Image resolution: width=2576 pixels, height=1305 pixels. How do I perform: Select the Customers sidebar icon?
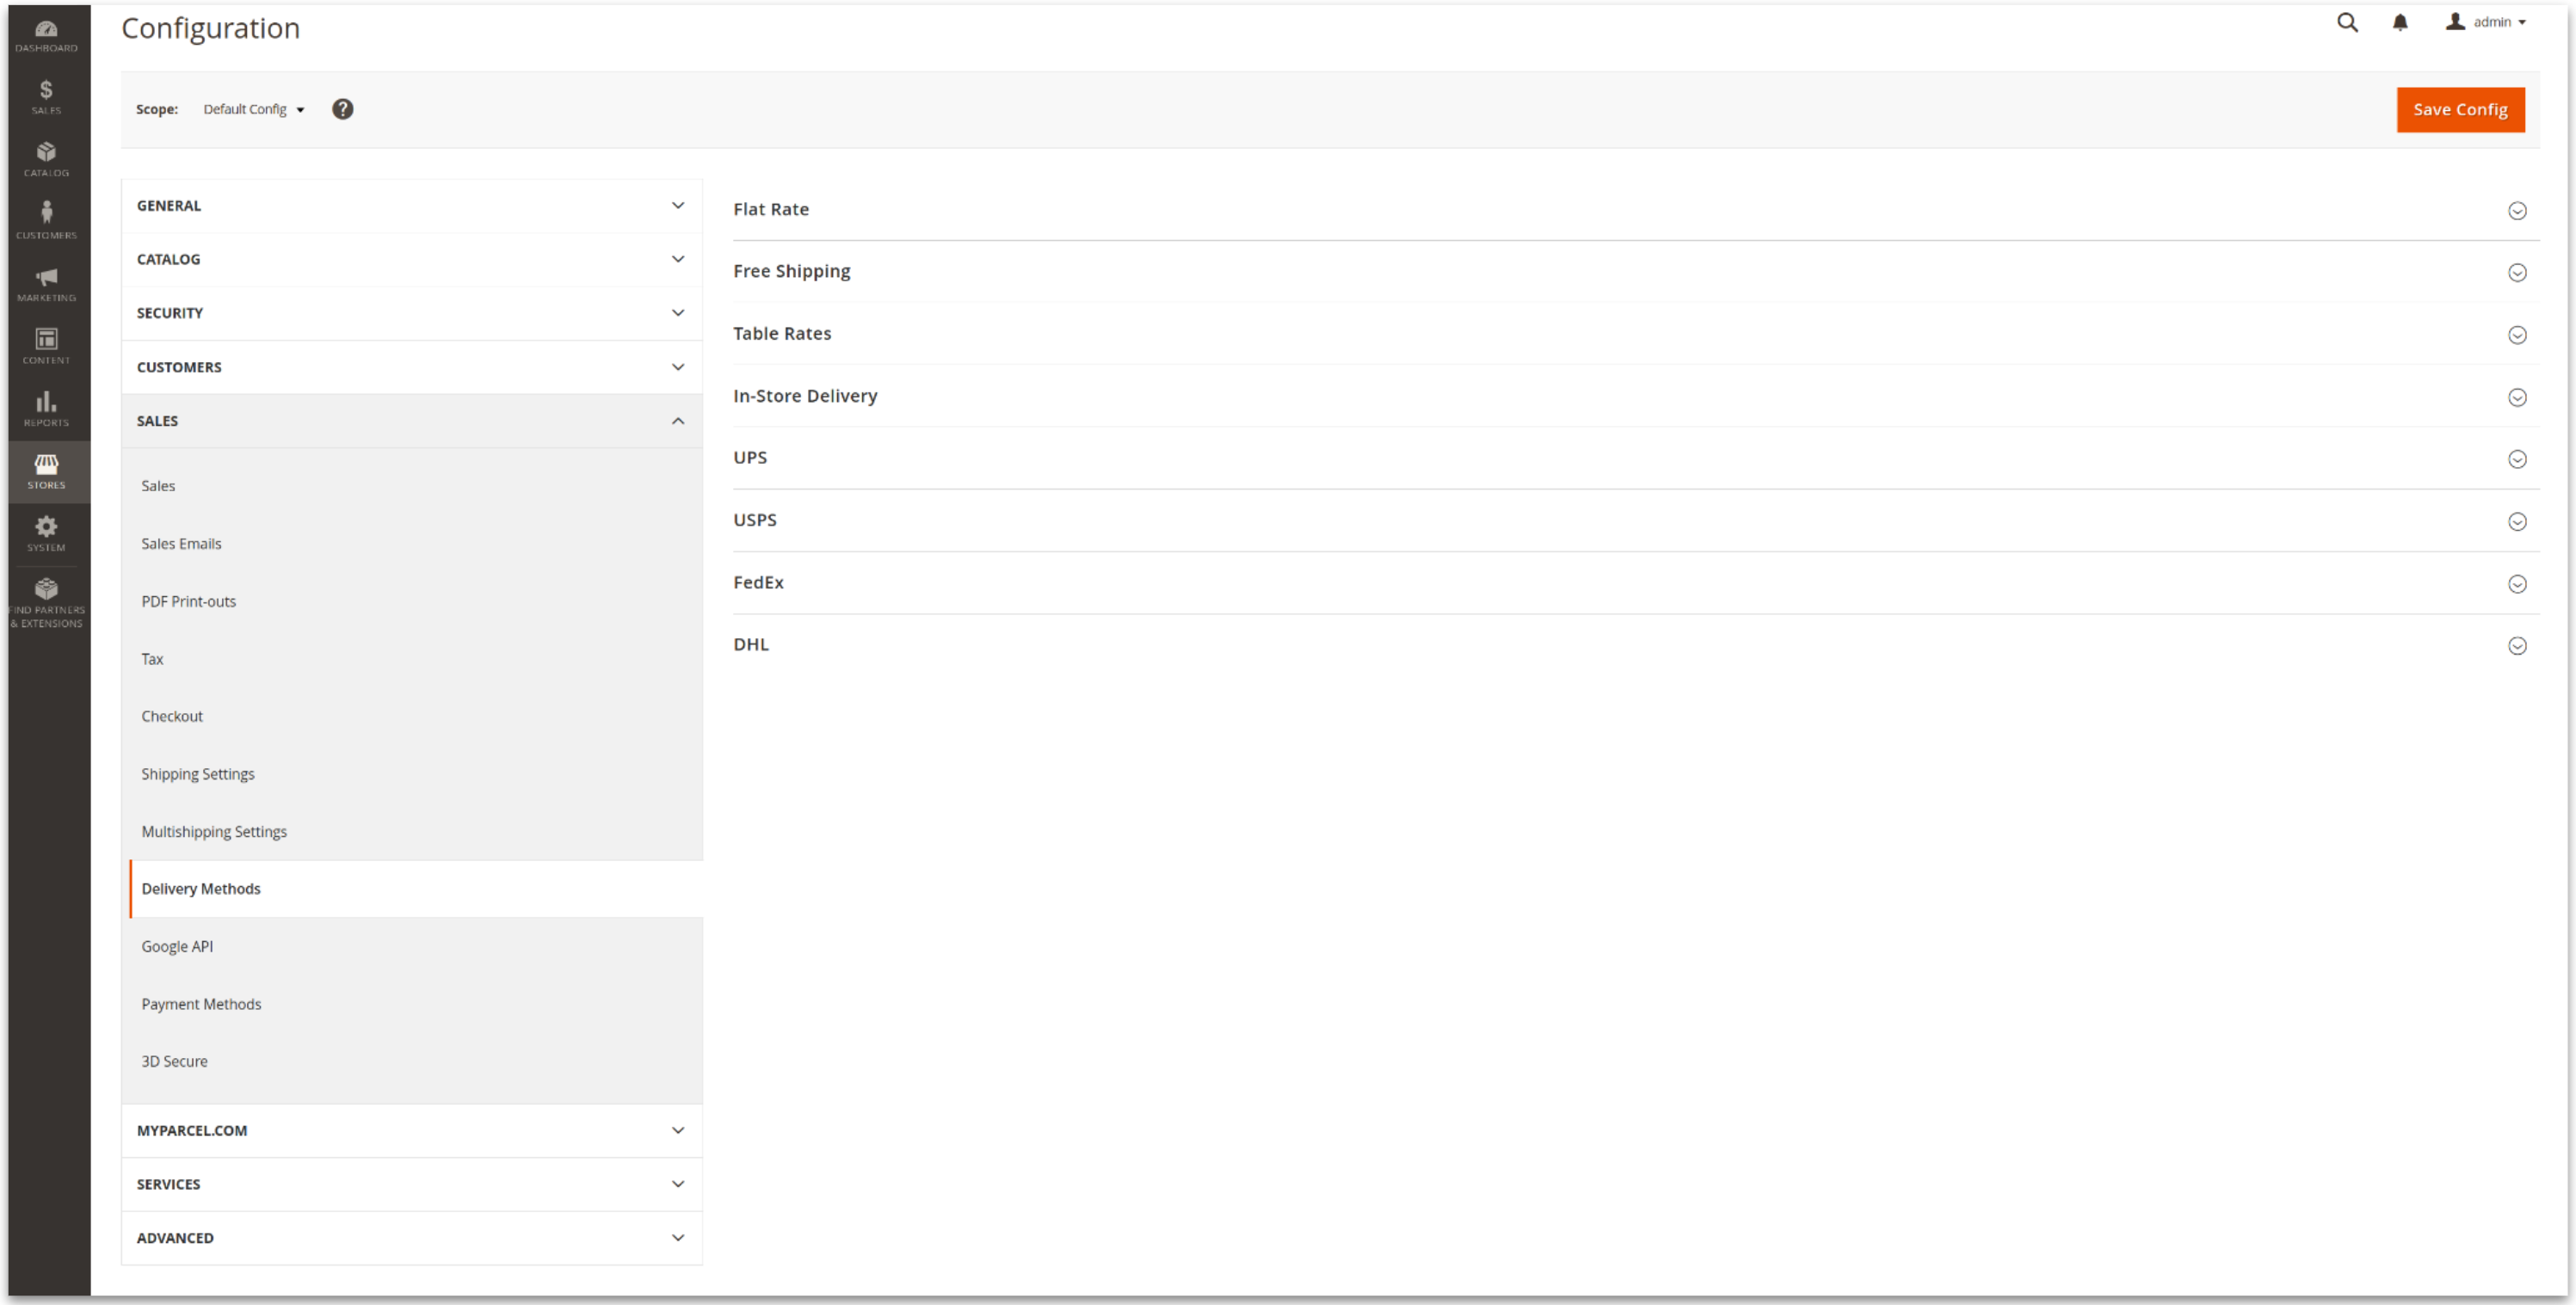46,219
